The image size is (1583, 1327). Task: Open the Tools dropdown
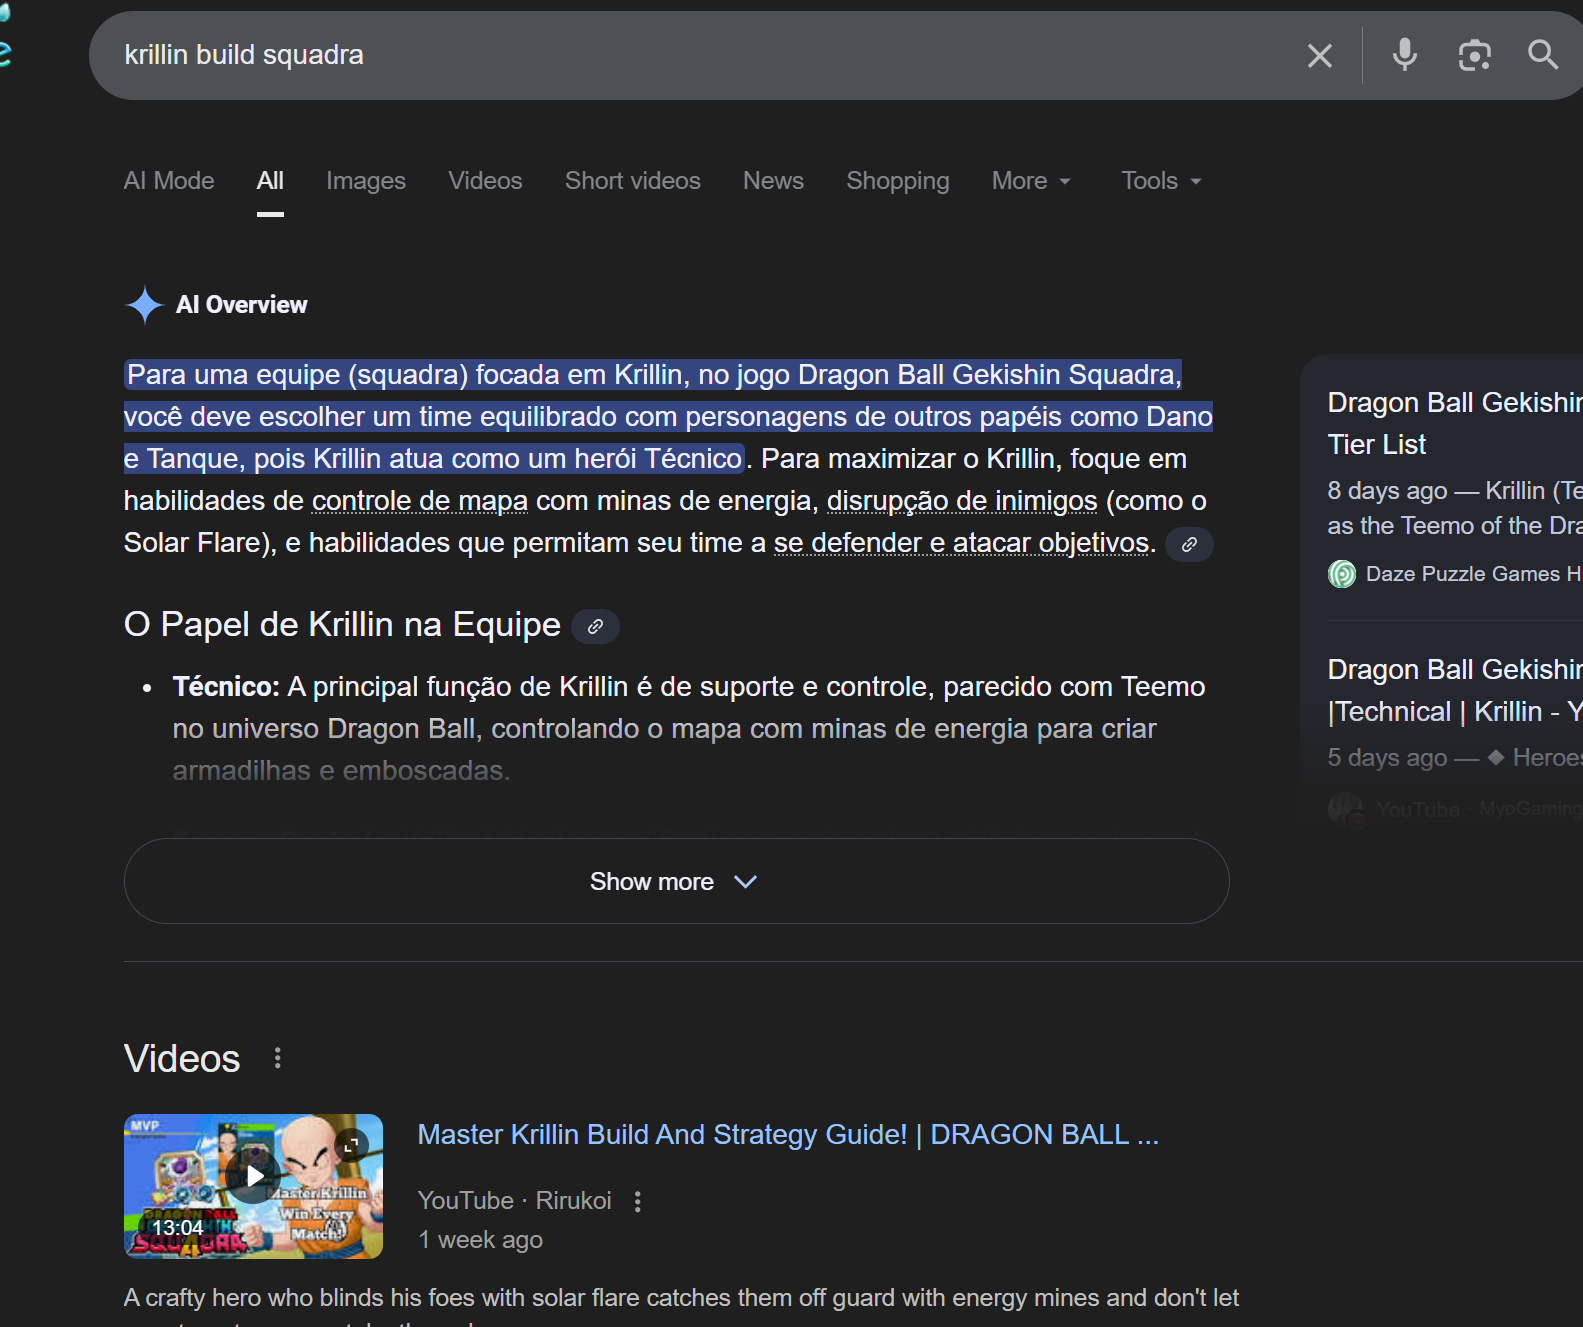click(x=1161, y=181)
